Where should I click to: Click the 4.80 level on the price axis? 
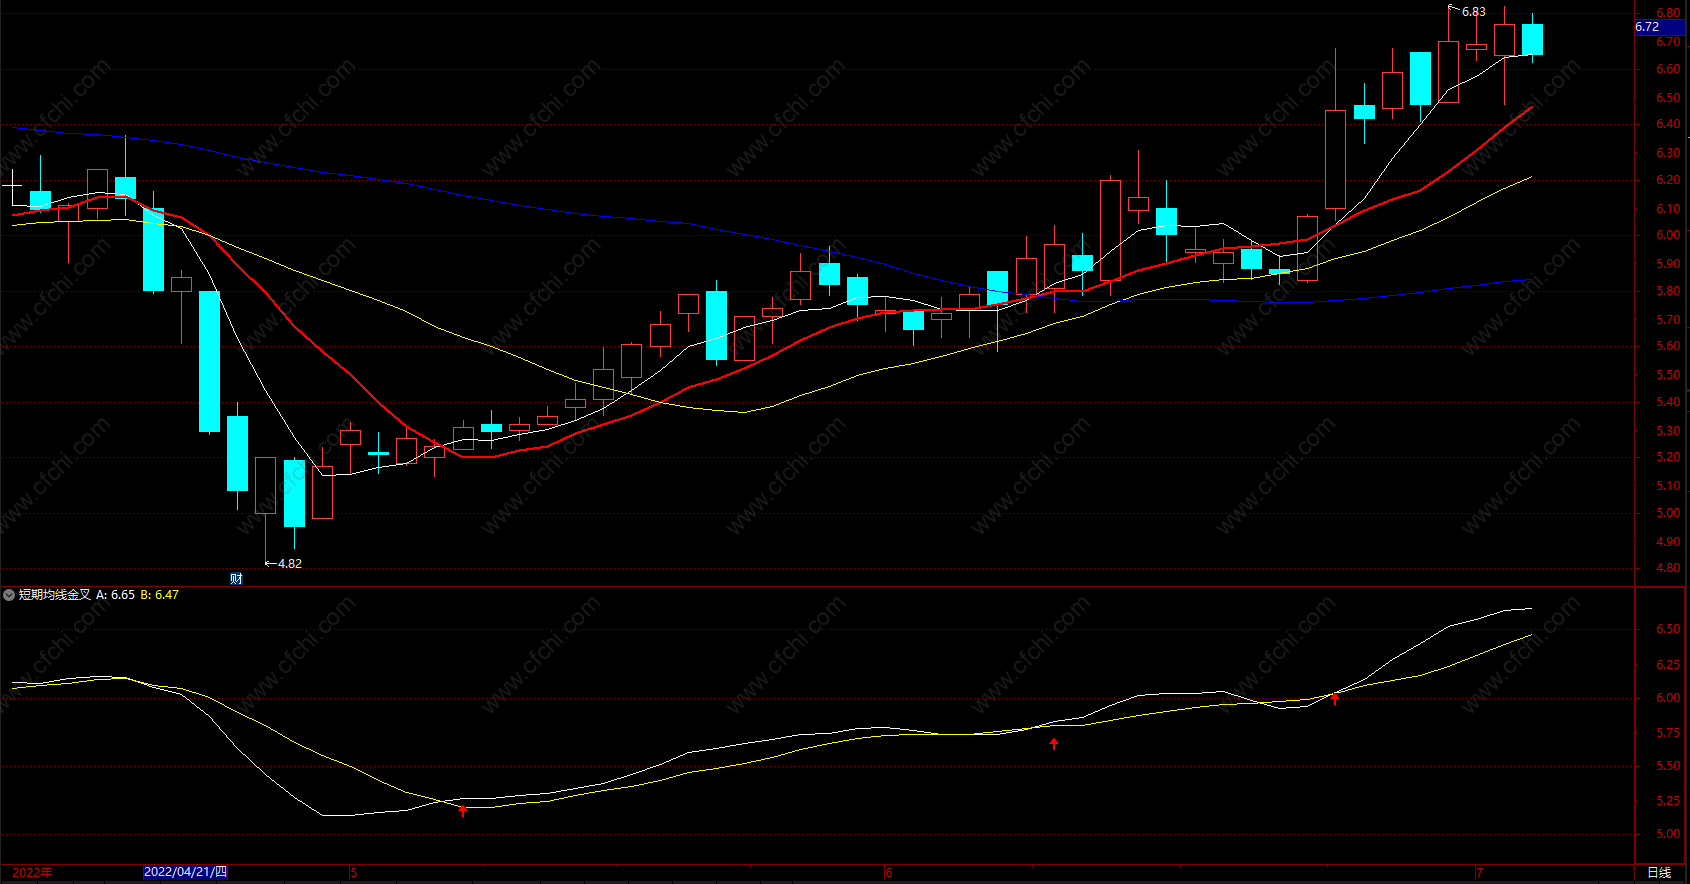pos(1668,568)
